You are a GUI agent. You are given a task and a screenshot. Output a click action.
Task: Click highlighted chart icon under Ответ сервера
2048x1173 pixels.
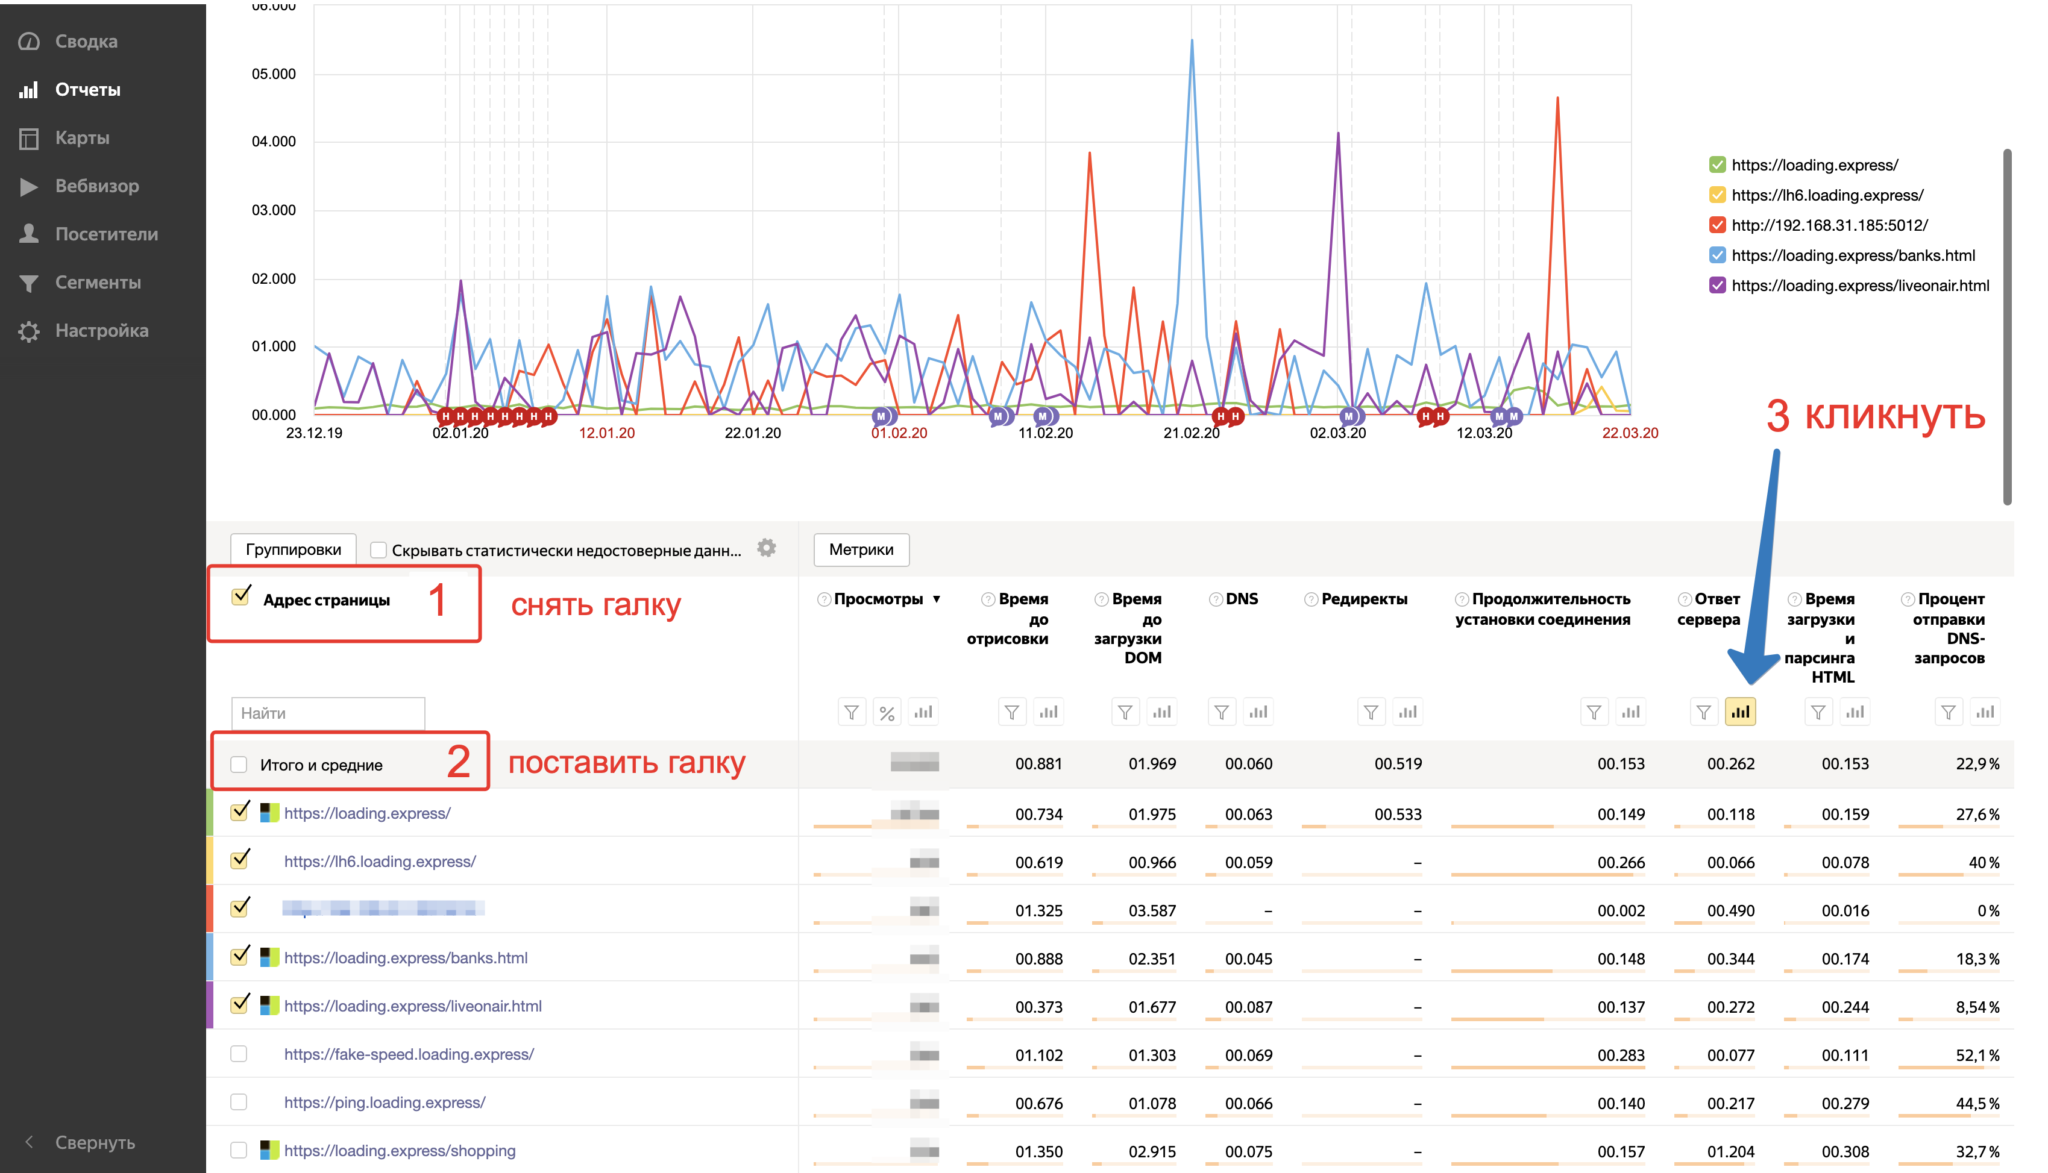1740,712
